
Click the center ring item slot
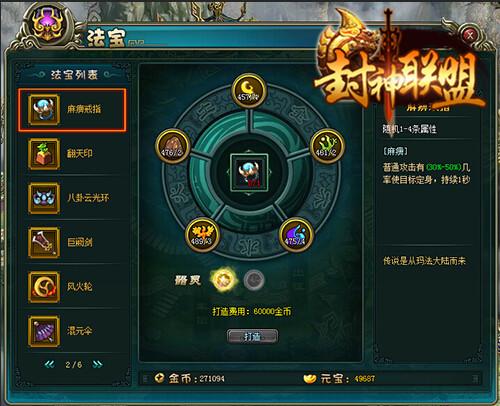point(249,172)
